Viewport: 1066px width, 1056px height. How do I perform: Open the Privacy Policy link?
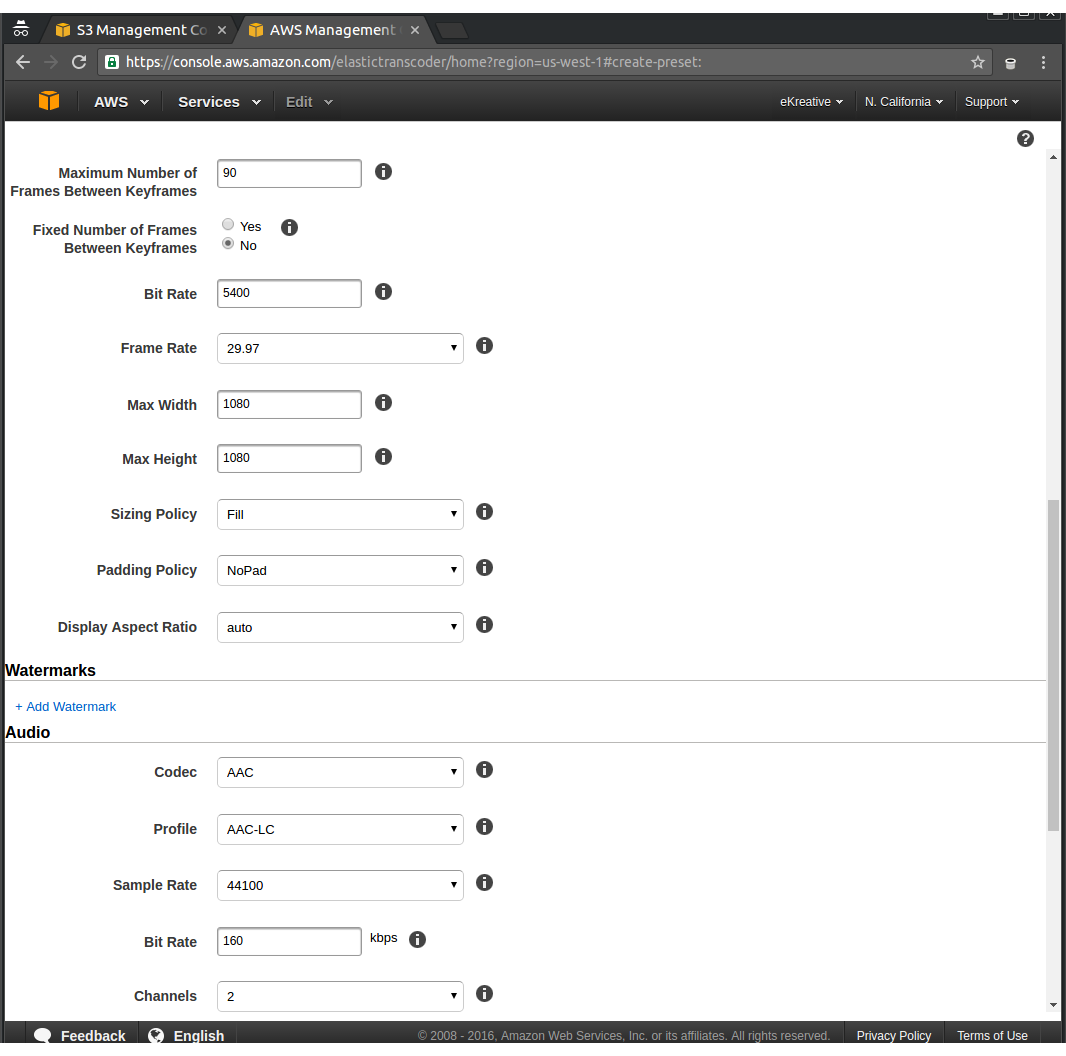(893, 1036)
